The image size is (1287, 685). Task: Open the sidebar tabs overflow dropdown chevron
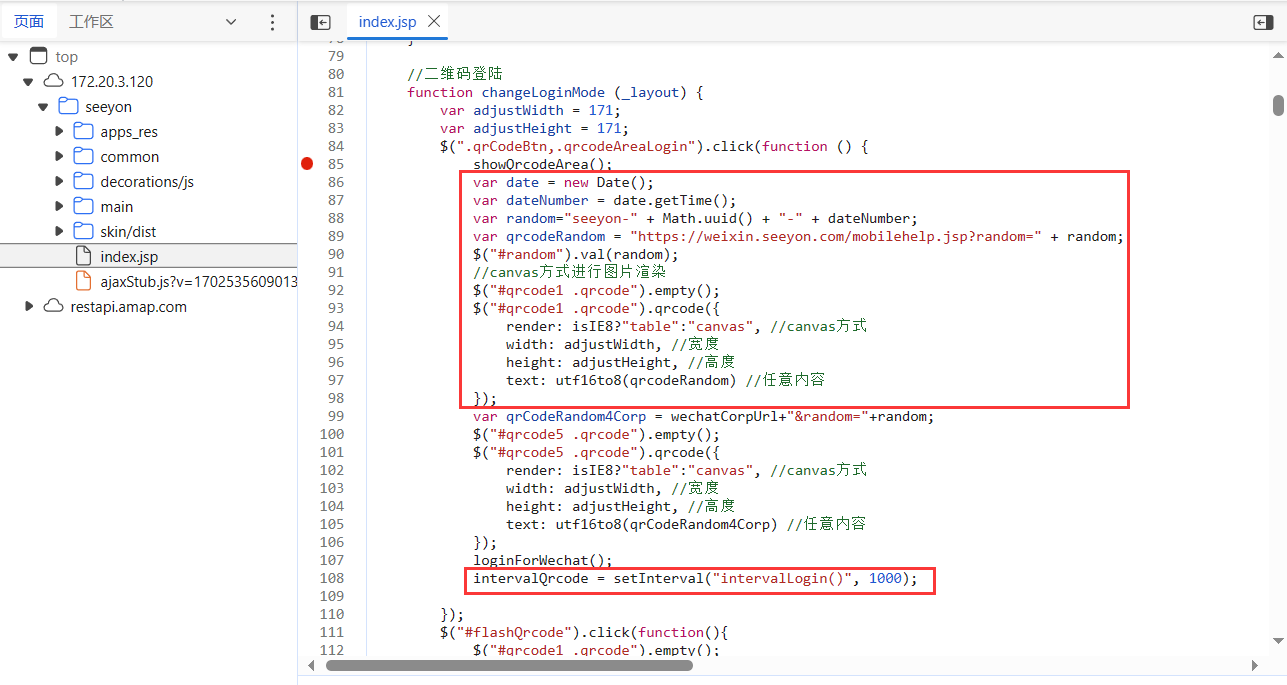231,22
